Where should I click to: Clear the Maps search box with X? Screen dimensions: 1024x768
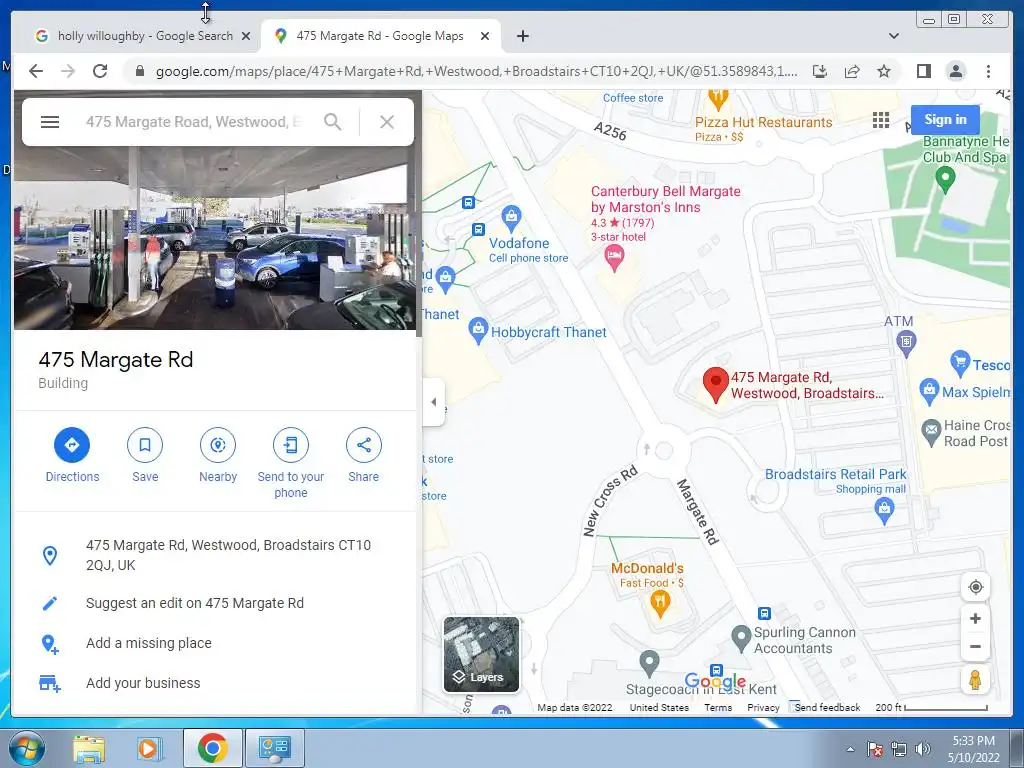[x=387, y=122]
